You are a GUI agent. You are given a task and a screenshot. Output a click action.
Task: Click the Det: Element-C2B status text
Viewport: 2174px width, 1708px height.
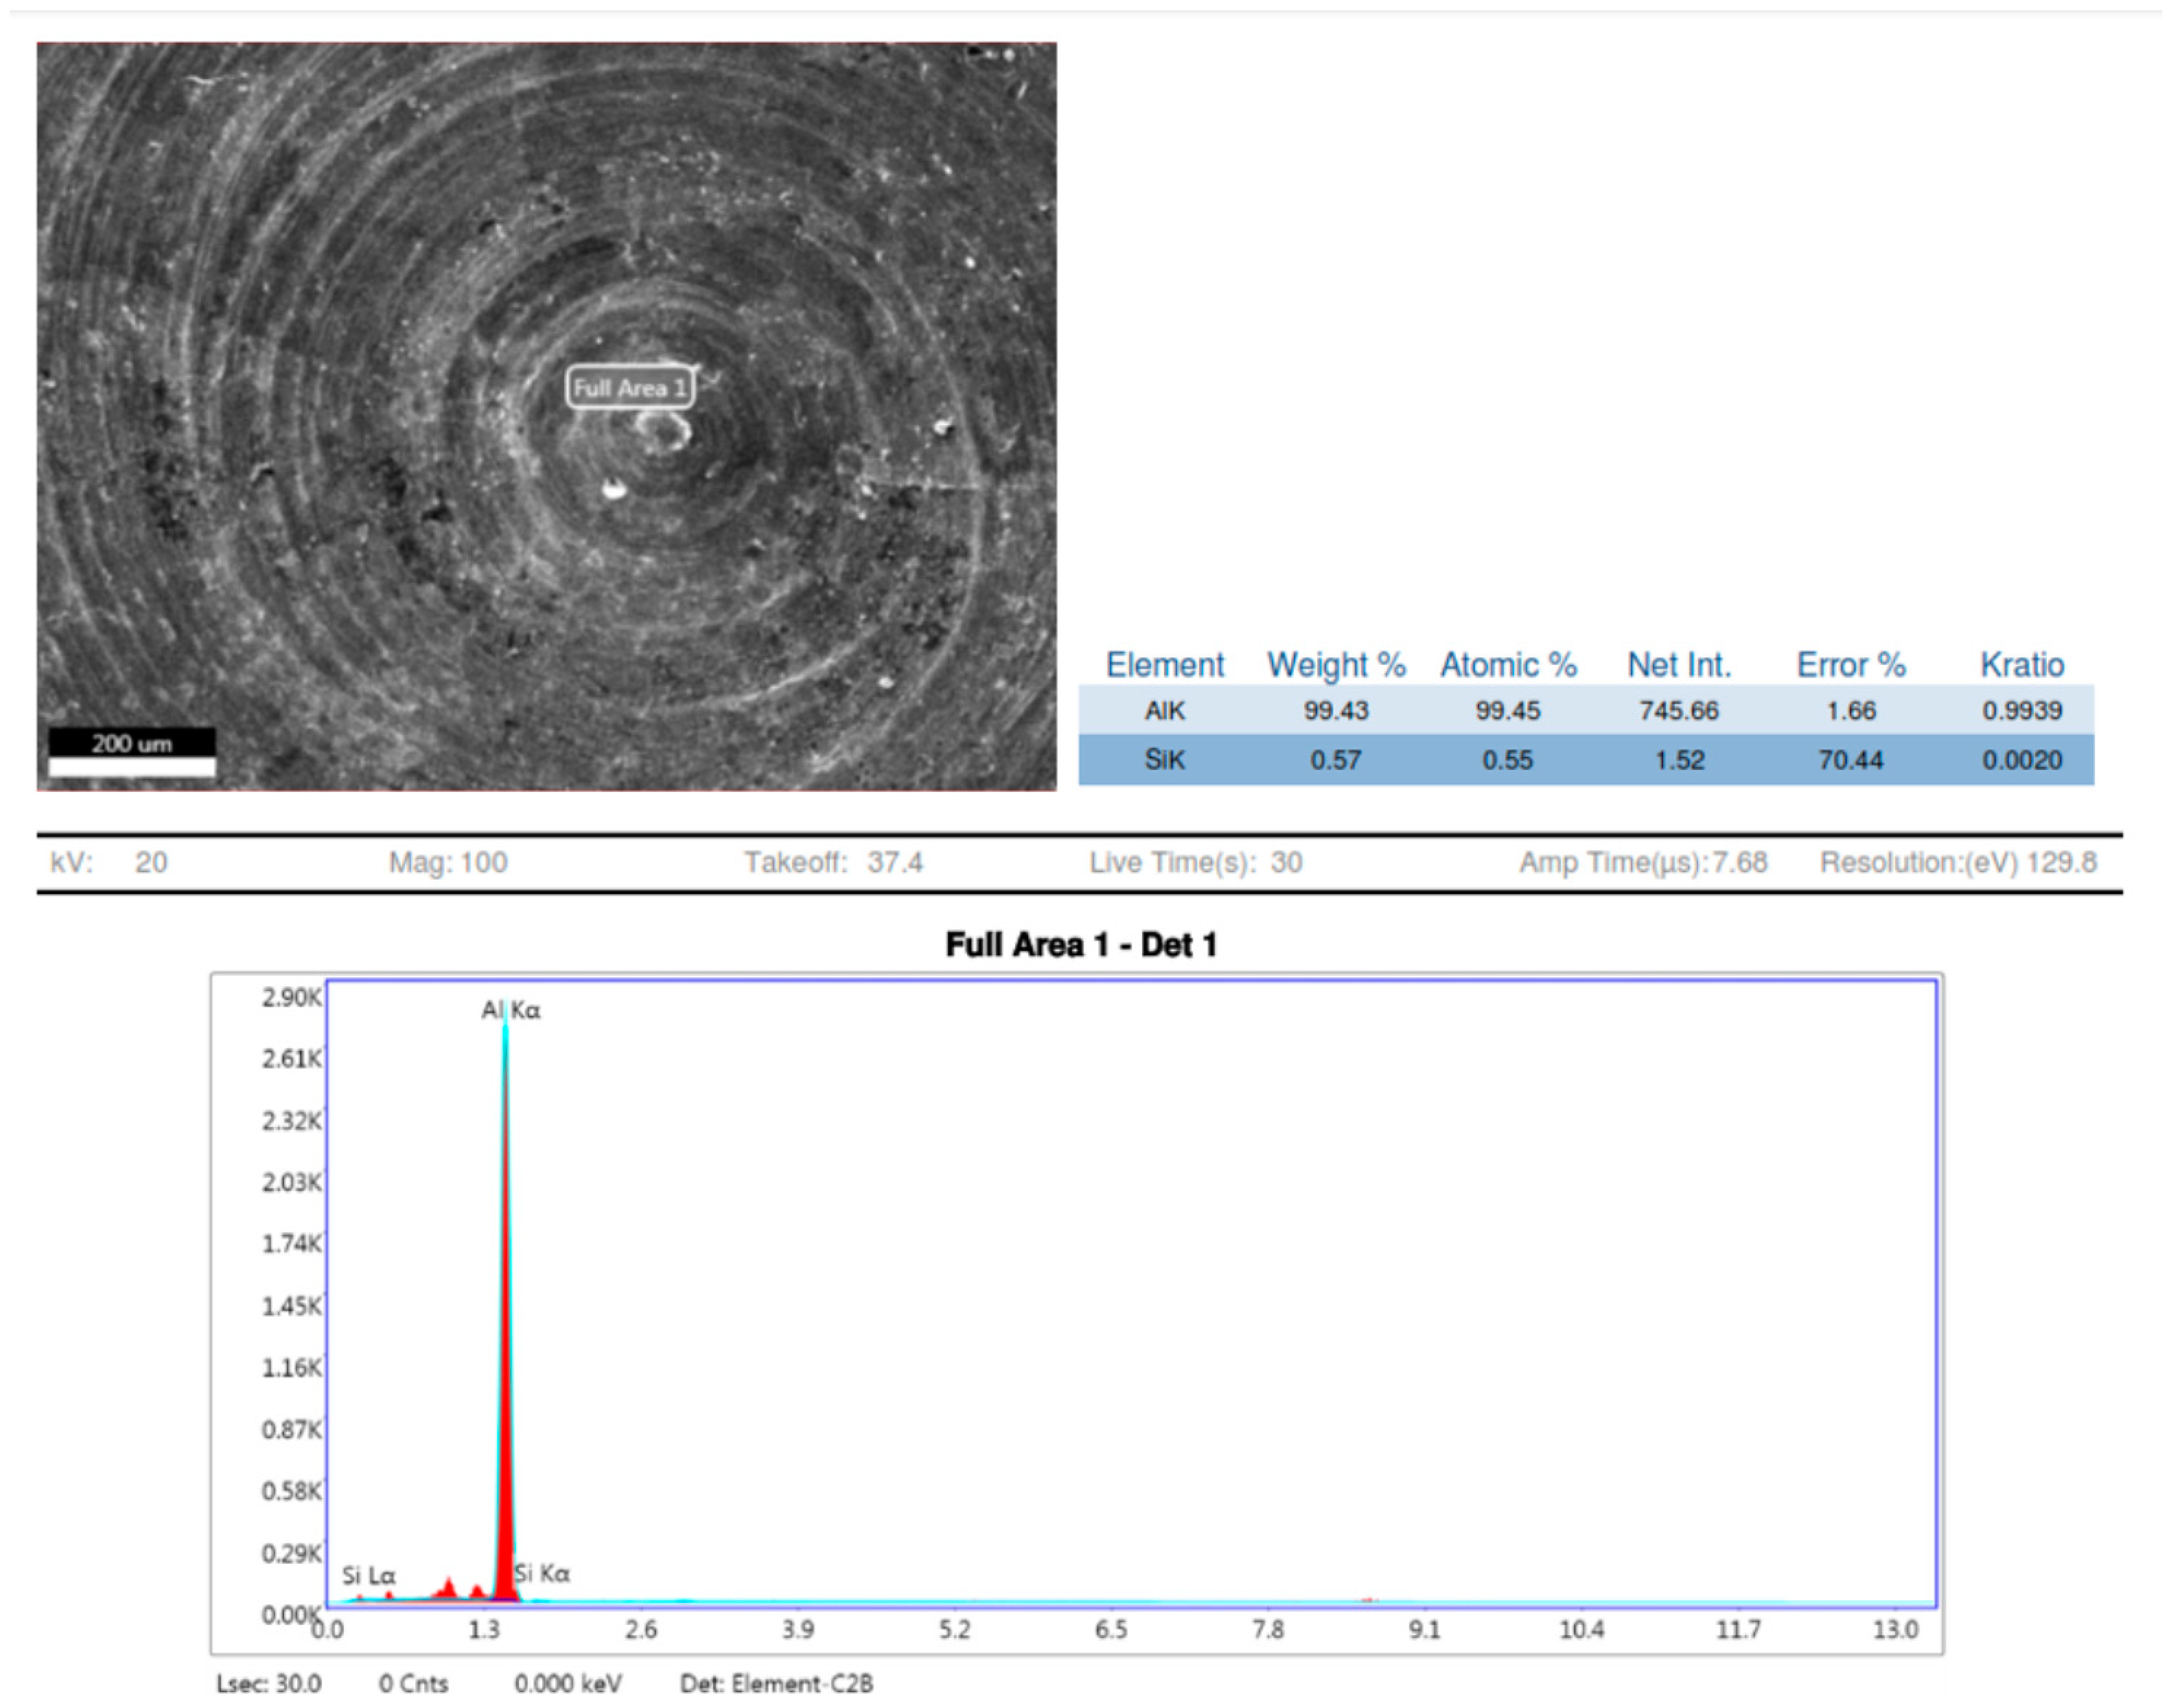(776, 1684)
